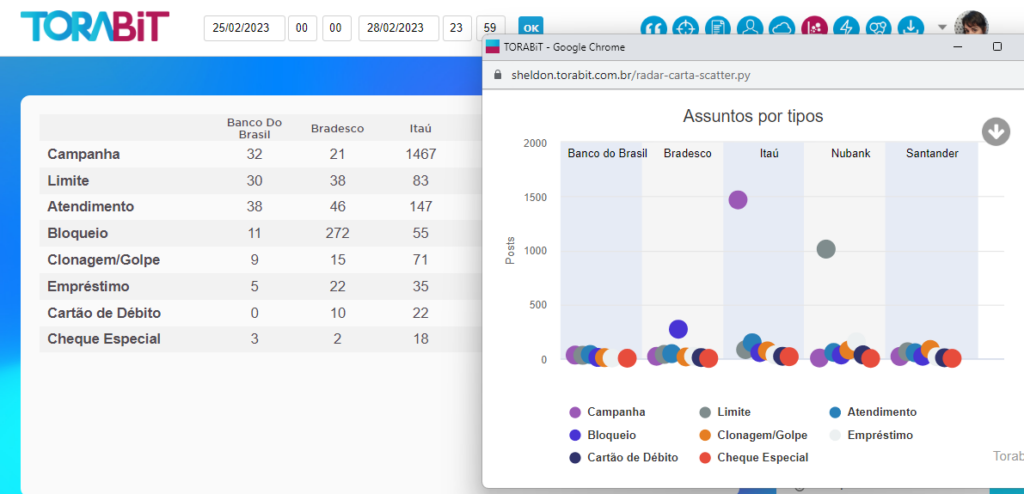Click the red Banco do Brasil Cheque Especial point
The image size is (1024, 494).
point(627,358)
